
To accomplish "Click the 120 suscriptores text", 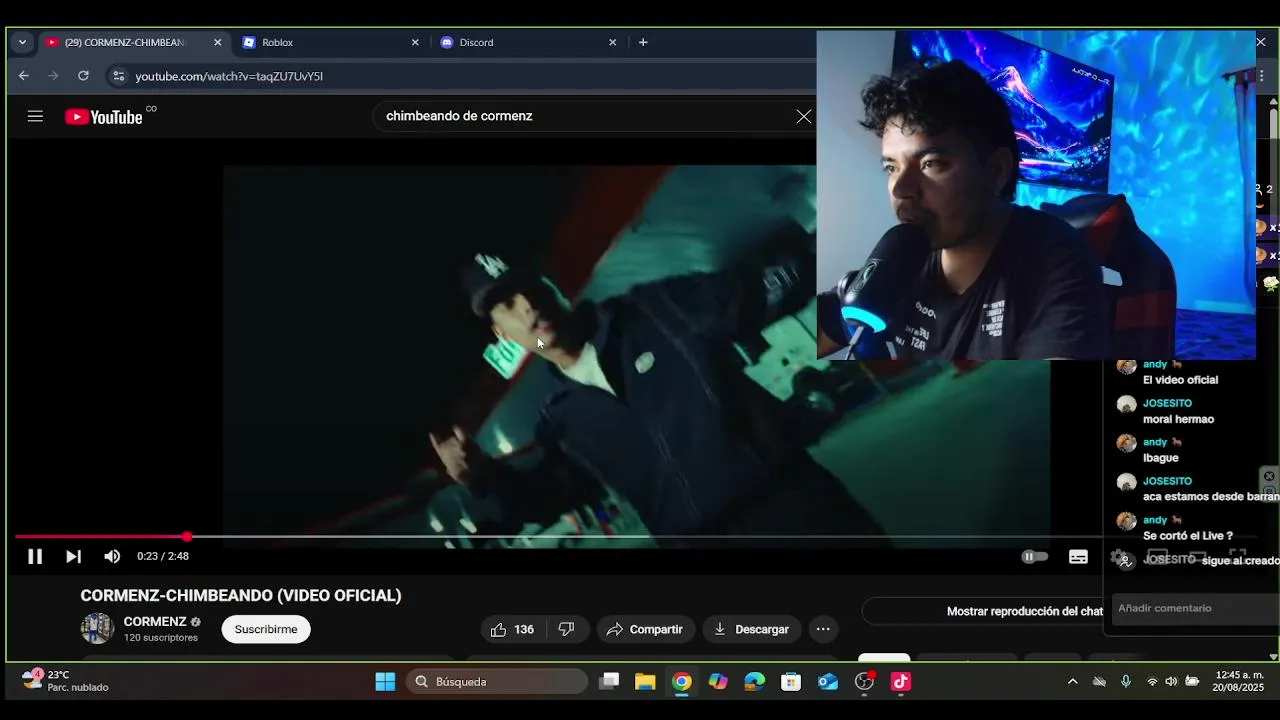I will [161, 638].
